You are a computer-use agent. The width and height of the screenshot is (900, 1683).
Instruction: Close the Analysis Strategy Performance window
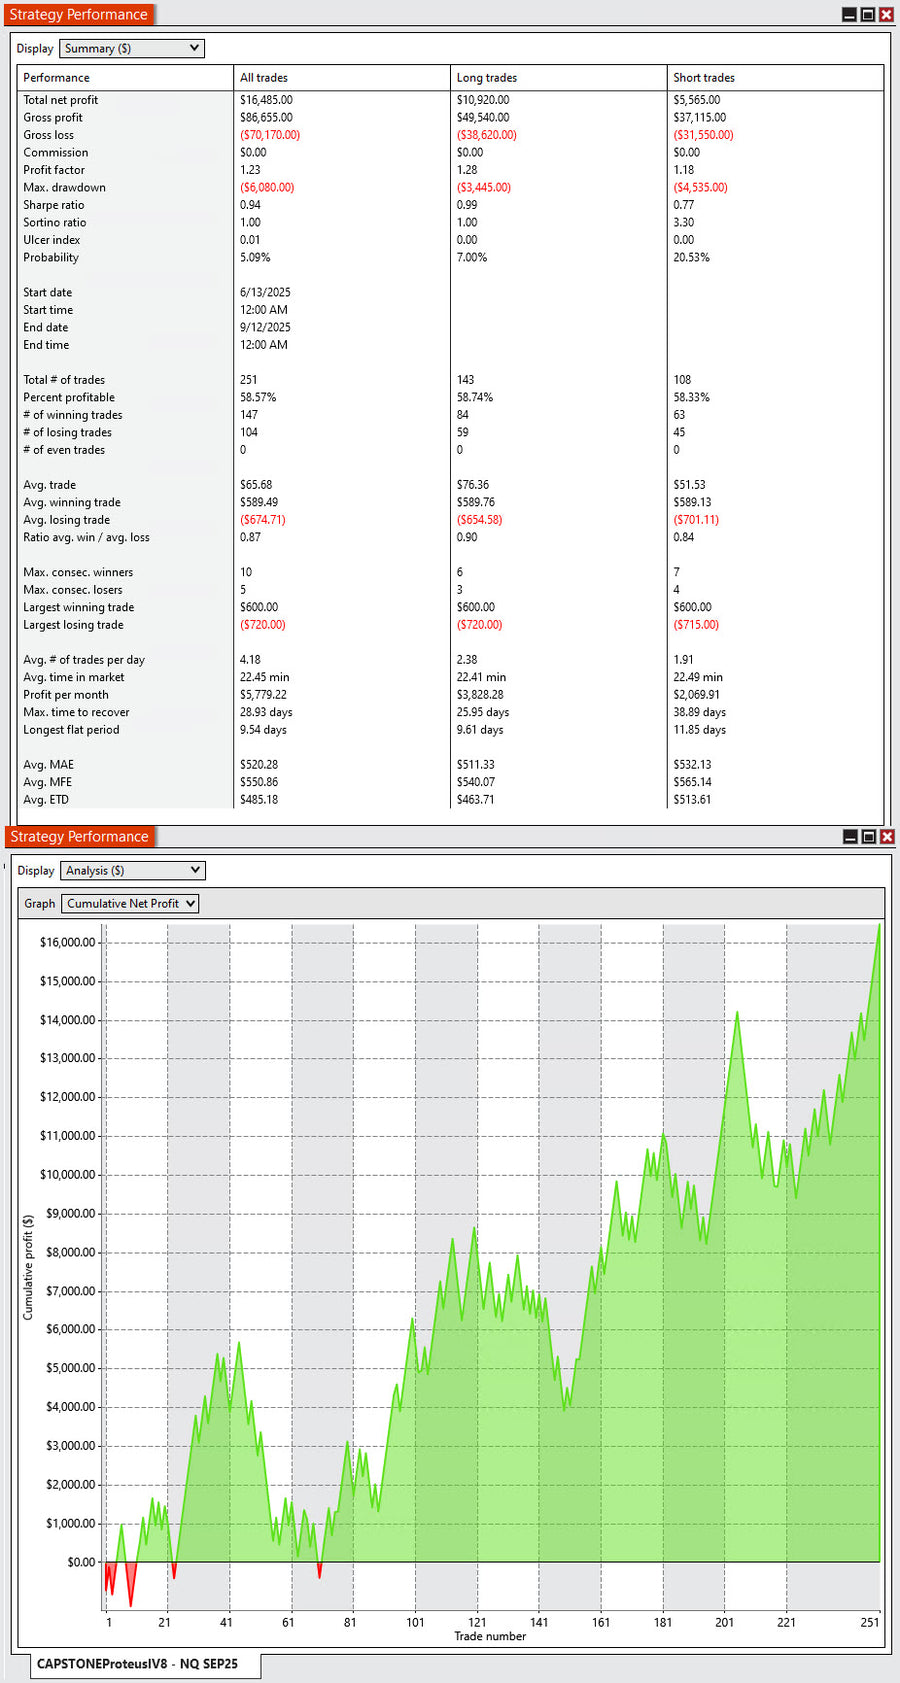click(887, 837)
